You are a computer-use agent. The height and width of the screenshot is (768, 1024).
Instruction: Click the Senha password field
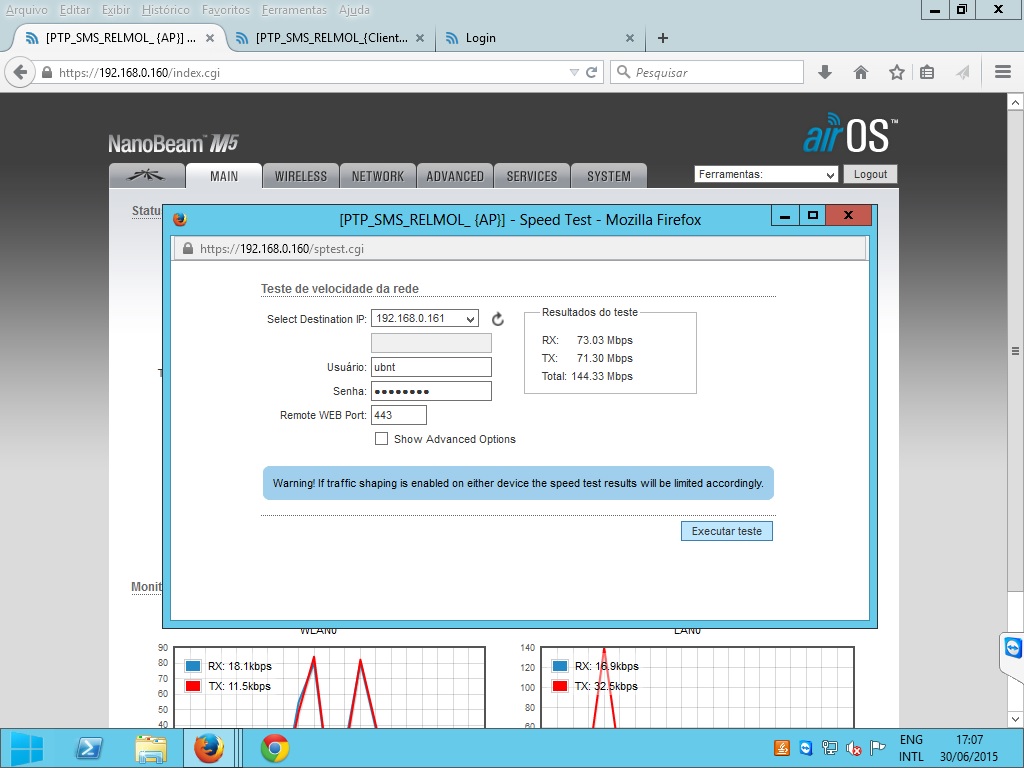pyautogui.click(x=431, y=391)
